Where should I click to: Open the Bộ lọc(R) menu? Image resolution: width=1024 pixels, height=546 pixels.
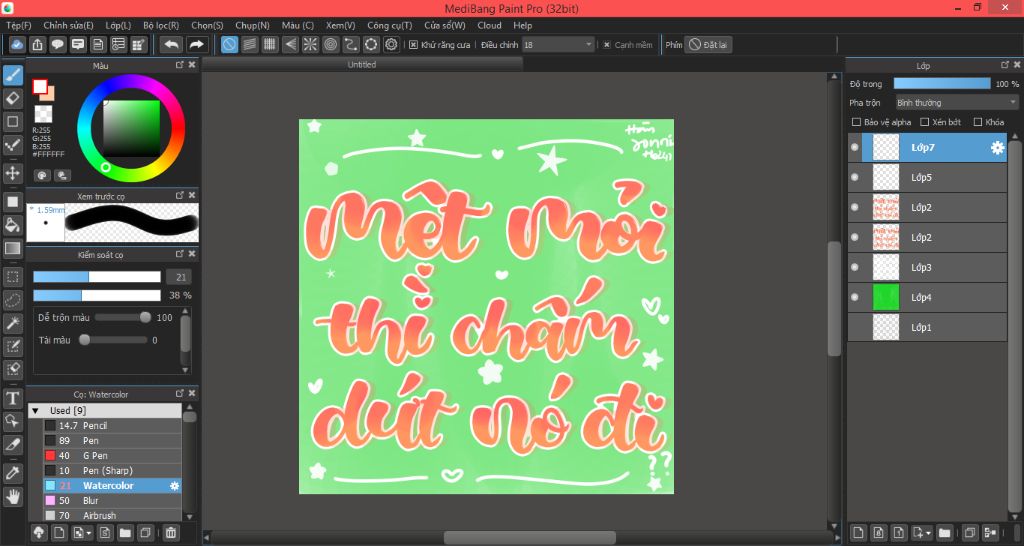click(x=161, y=25)
